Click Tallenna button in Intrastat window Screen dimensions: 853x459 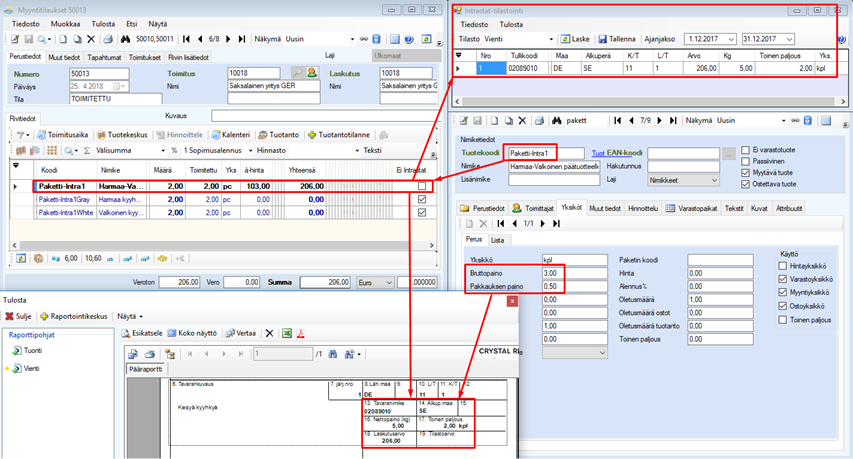pos(617,39)
